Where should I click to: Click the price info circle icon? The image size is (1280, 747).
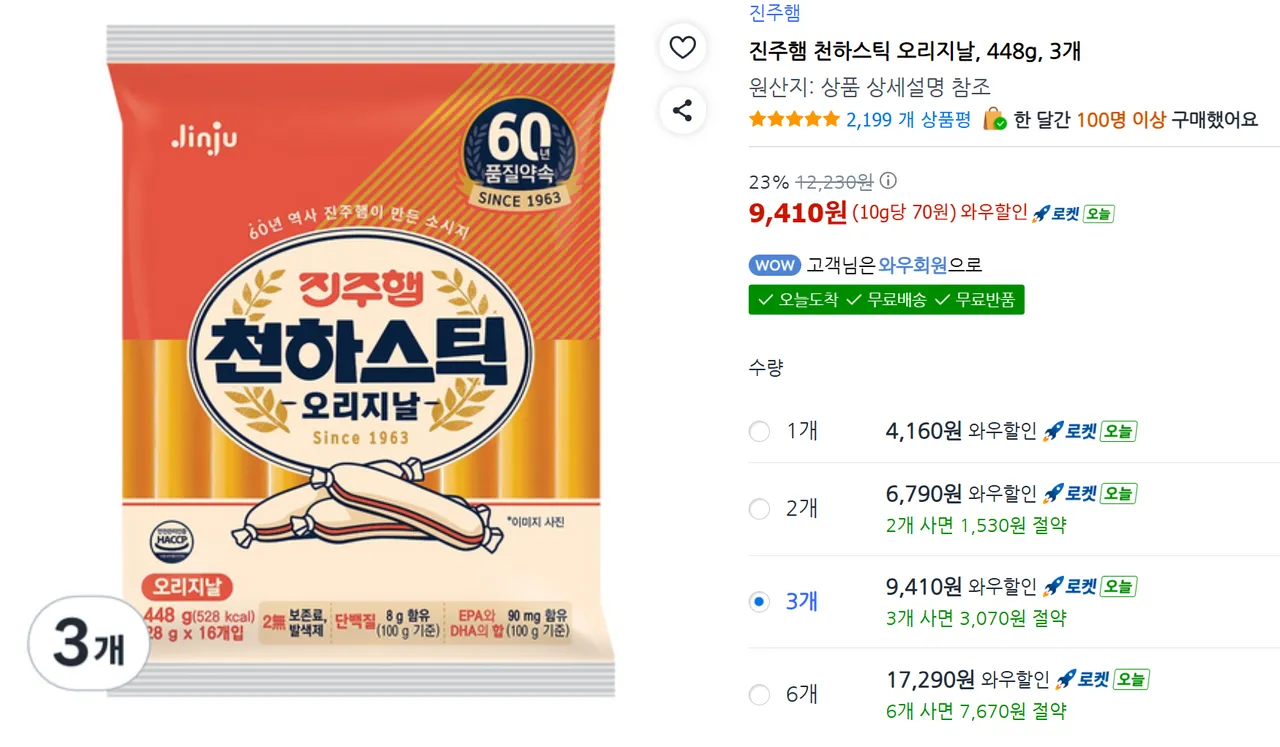pos(888,181)
